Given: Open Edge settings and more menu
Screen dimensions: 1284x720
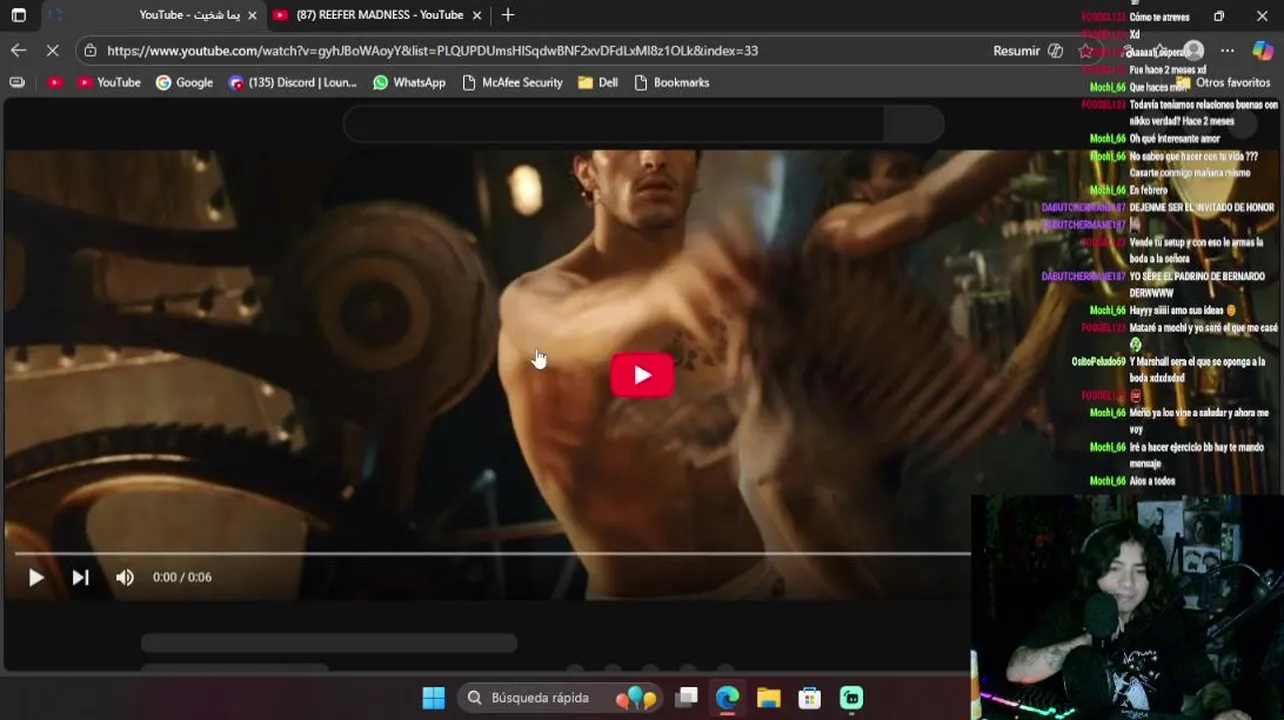Looking at the screenshot, I should [x=1227, y=50].
